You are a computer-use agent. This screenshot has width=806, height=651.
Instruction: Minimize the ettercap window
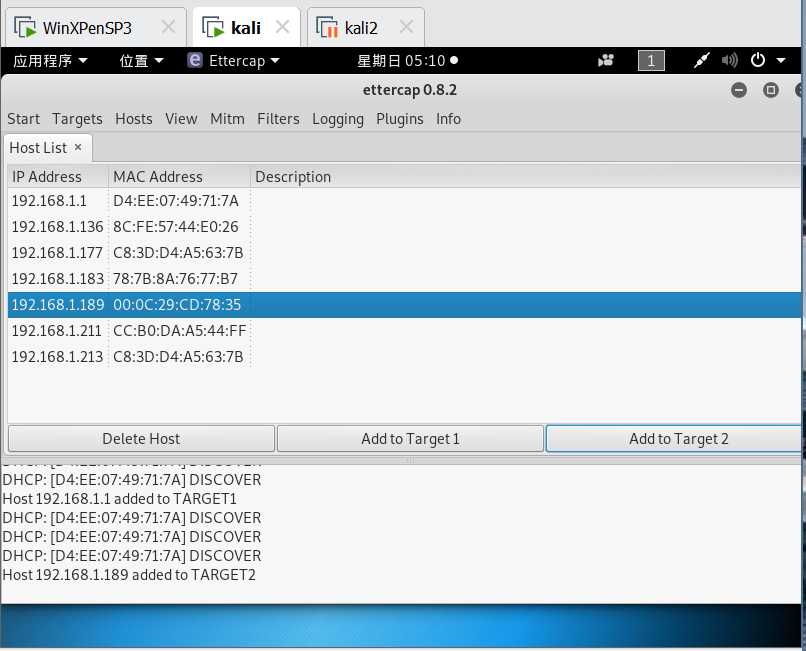(739, 91)
